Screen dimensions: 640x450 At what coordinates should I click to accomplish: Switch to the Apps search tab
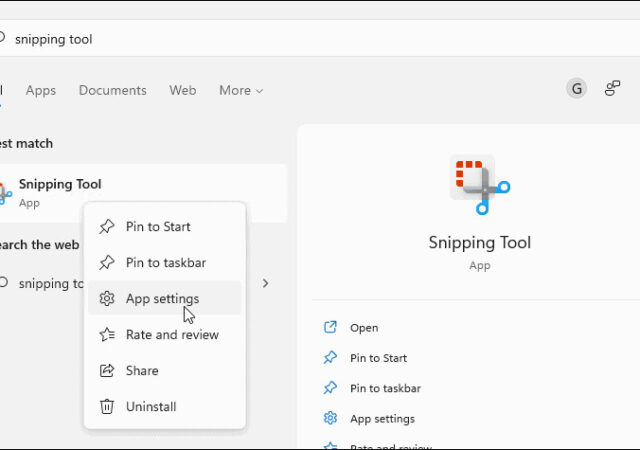[x=41, y=90]
